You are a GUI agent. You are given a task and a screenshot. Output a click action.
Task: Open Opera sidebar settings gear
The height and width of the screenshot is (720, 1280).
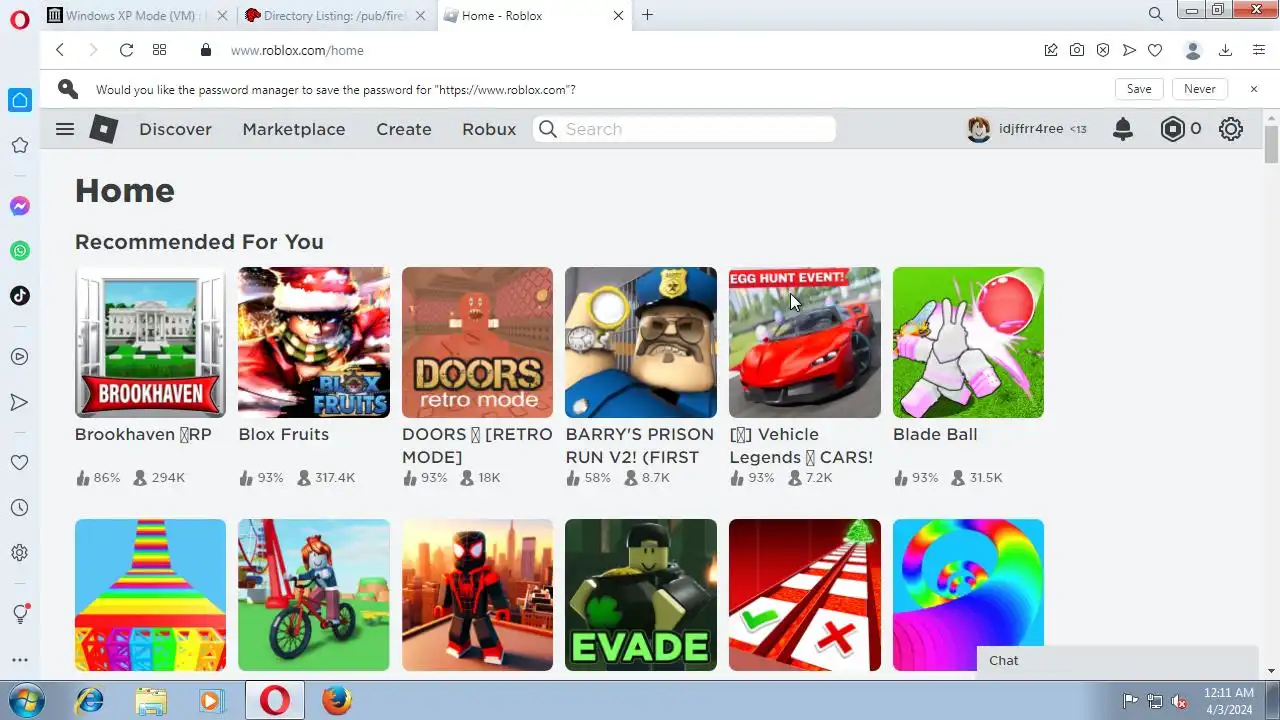[20, 553]
